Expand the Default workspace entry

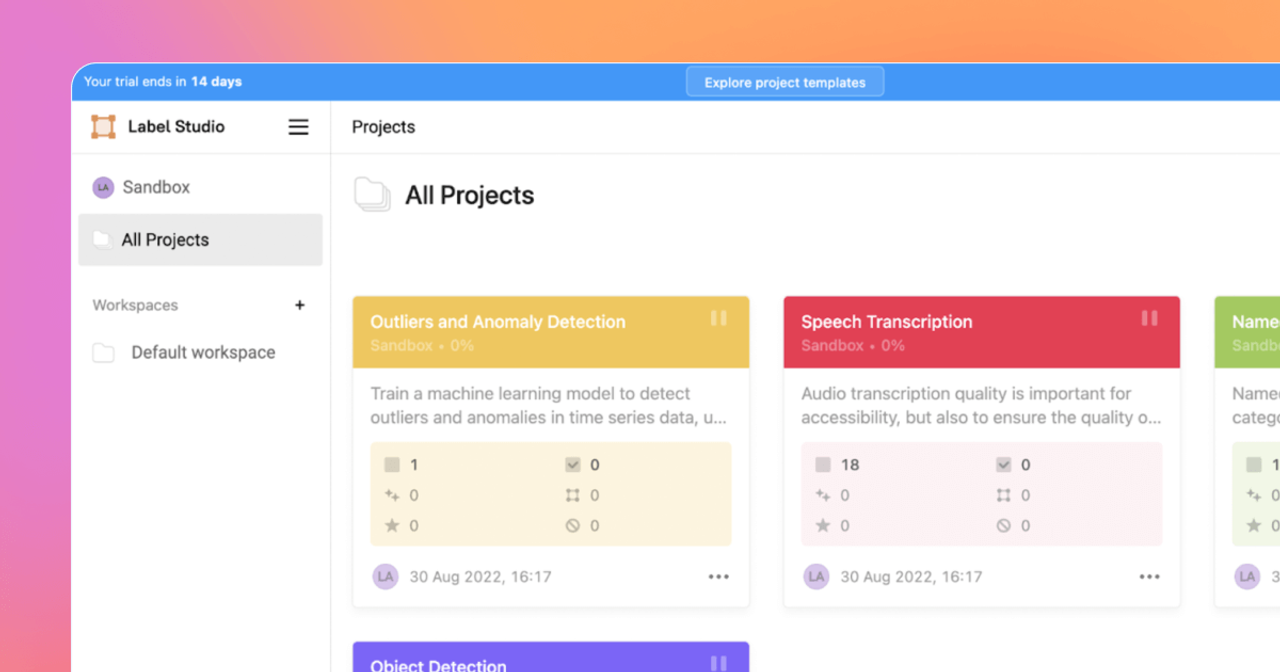(x=202, y=352)
